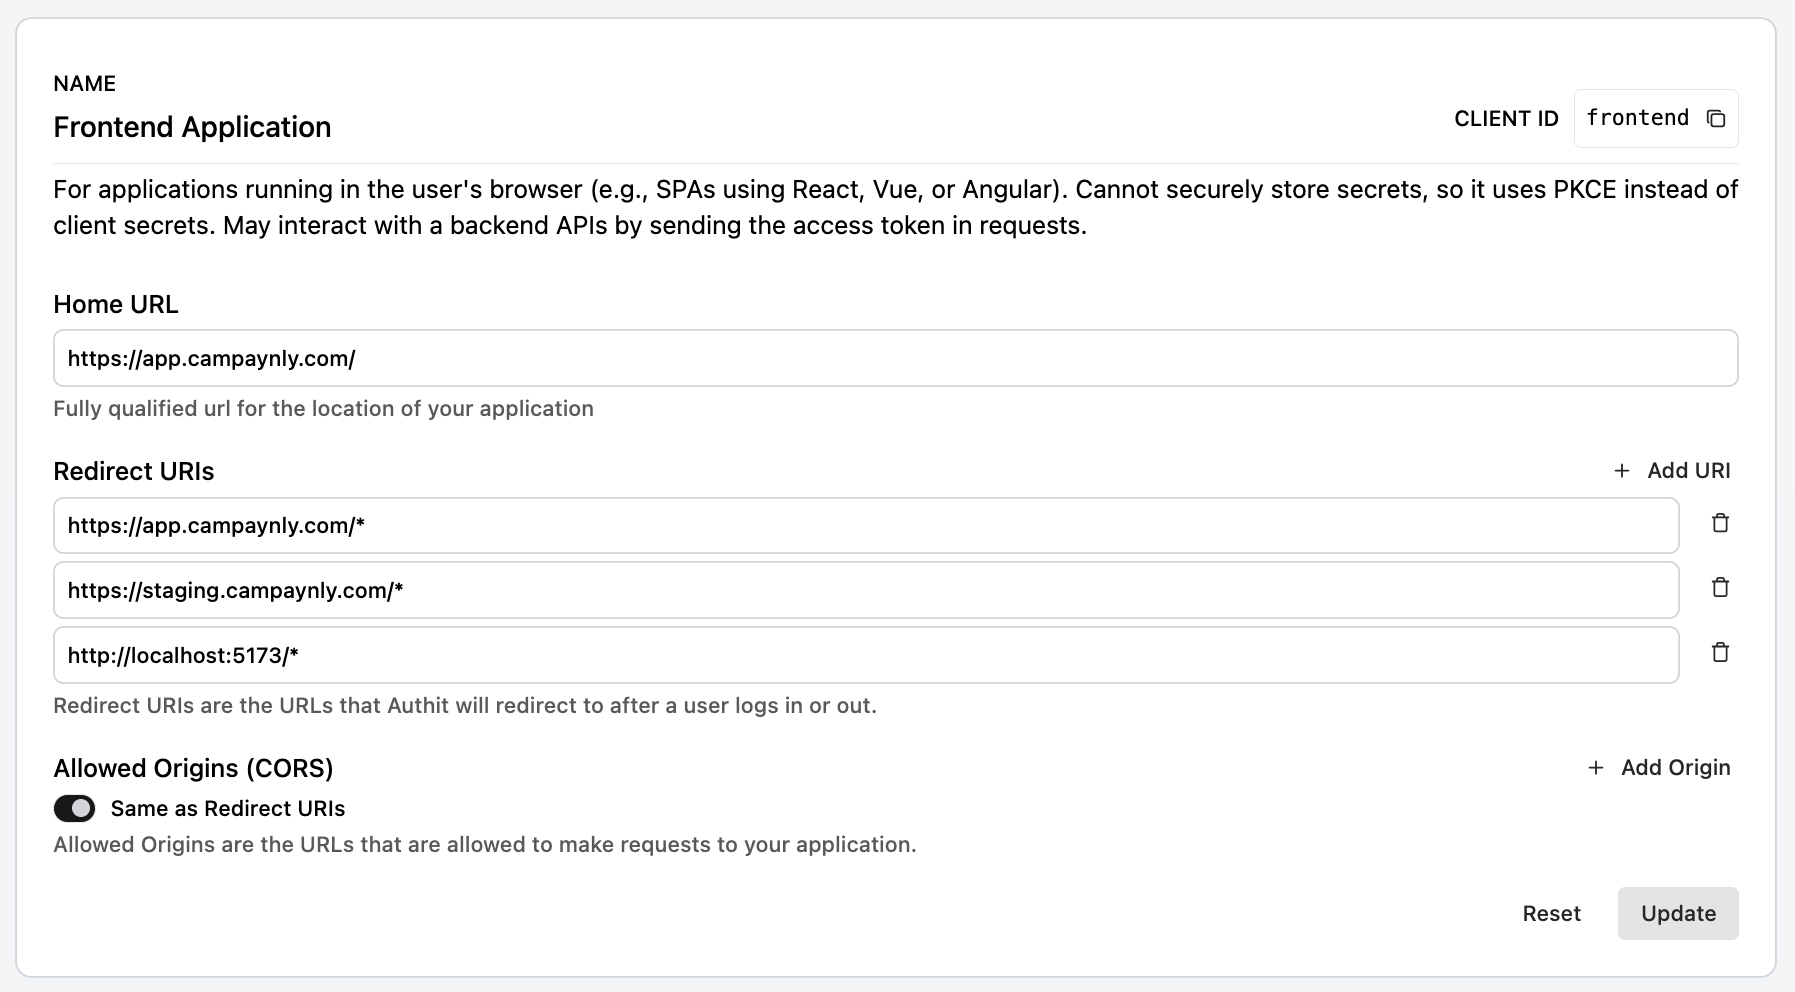Focus the Home URL input field
1795x992 pixels.
(x=895, y=359)
